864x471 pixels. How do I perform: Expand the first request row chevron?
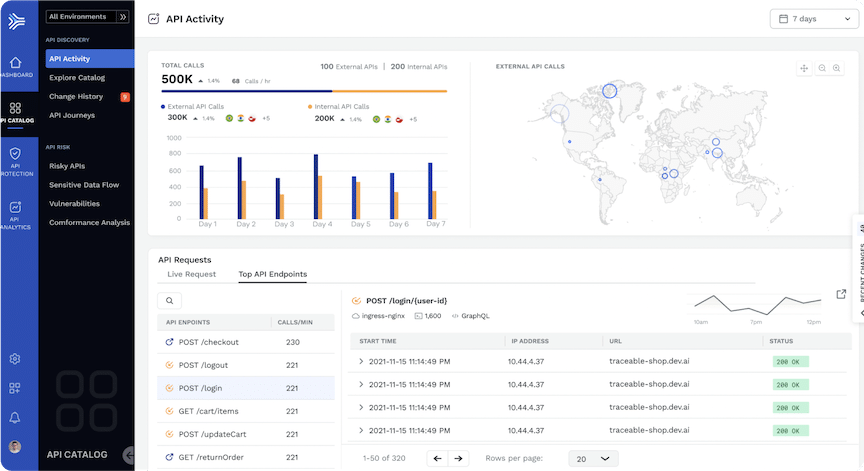click(361, 361)
